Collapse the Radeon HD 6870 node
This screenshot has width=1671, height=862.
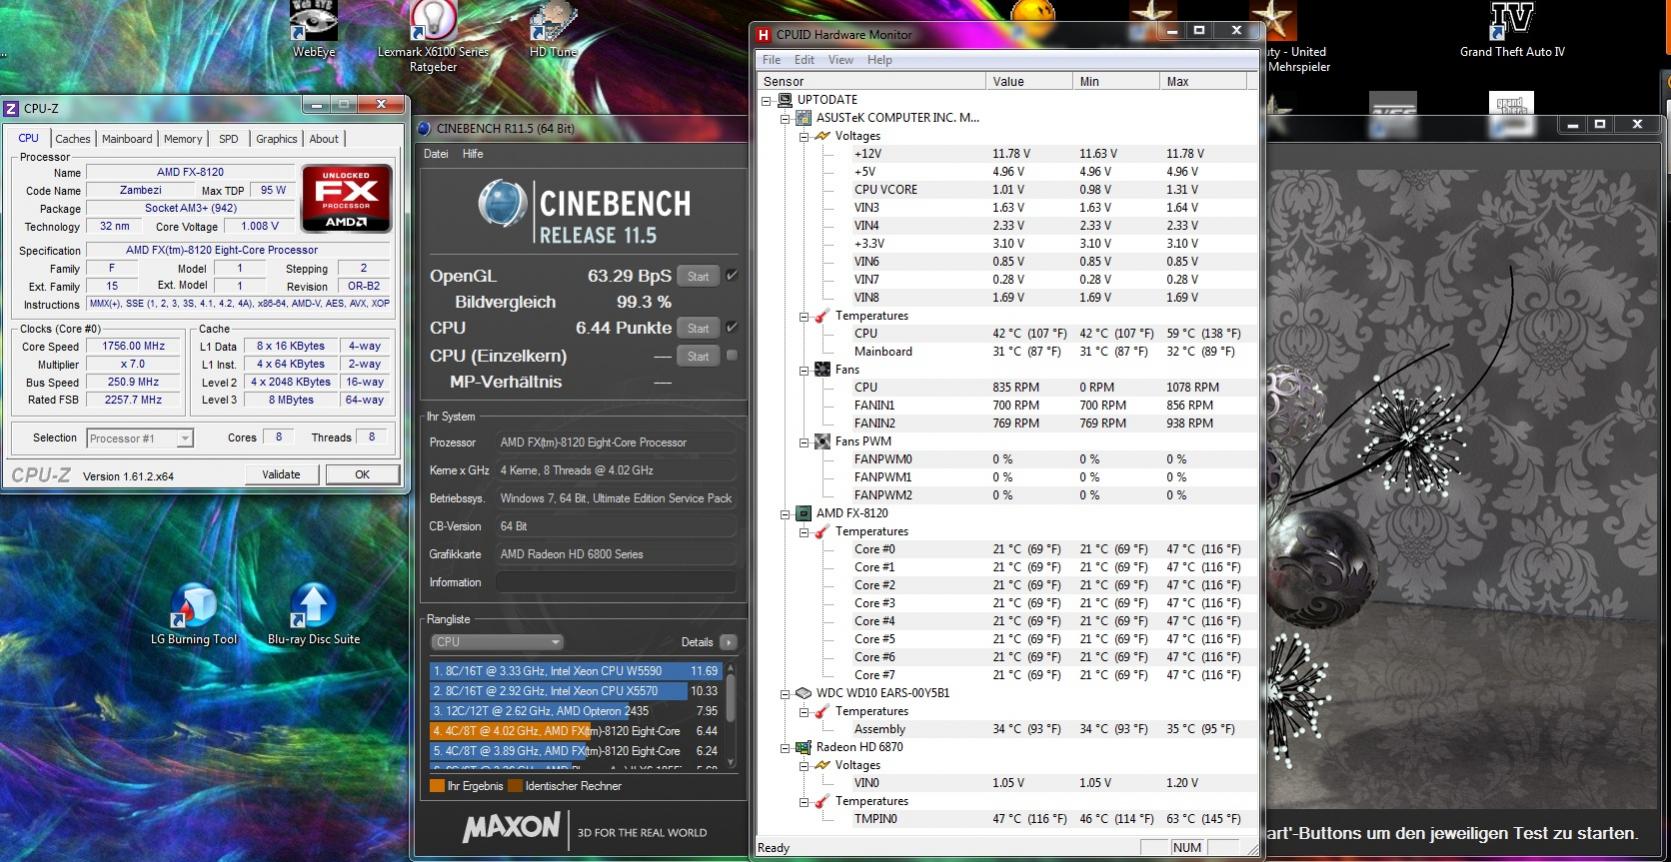pos(786,747)
